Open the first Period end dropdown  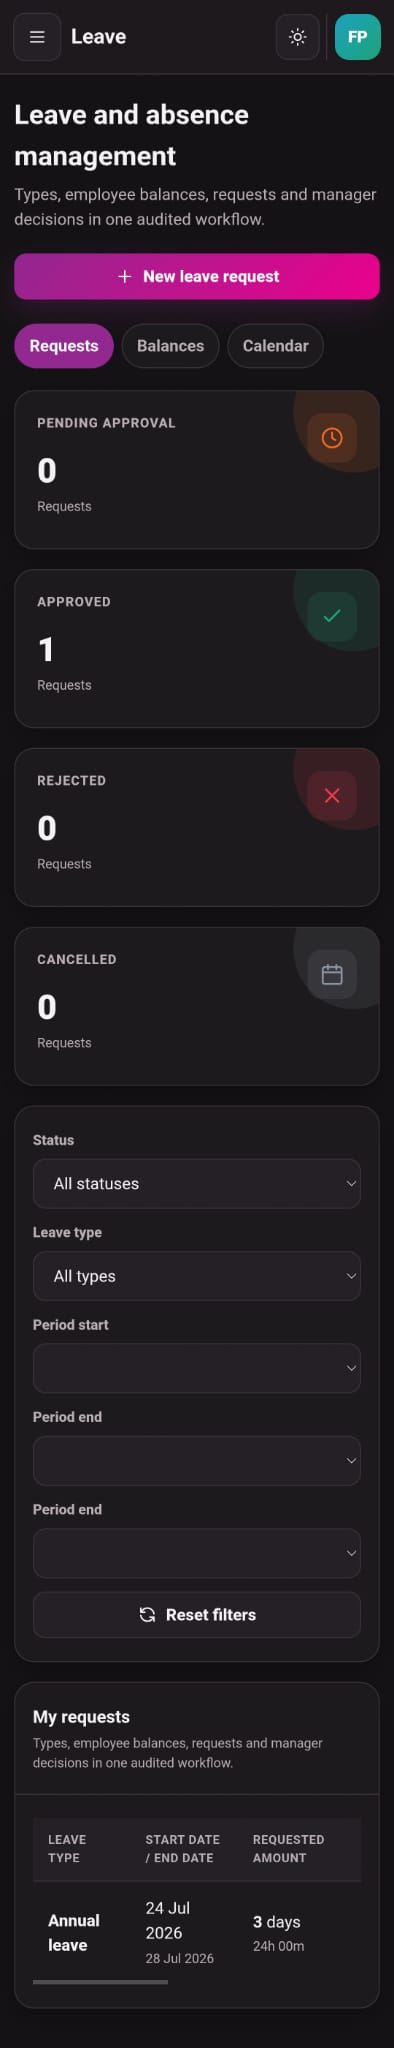(x=197, y=1461)
